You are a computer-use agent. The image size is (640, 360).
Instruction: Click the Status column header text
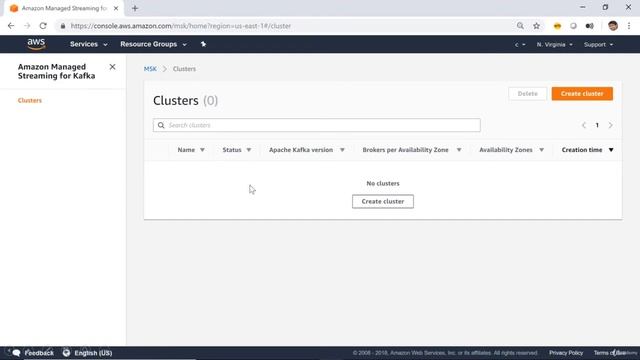(x=232, y=150)
